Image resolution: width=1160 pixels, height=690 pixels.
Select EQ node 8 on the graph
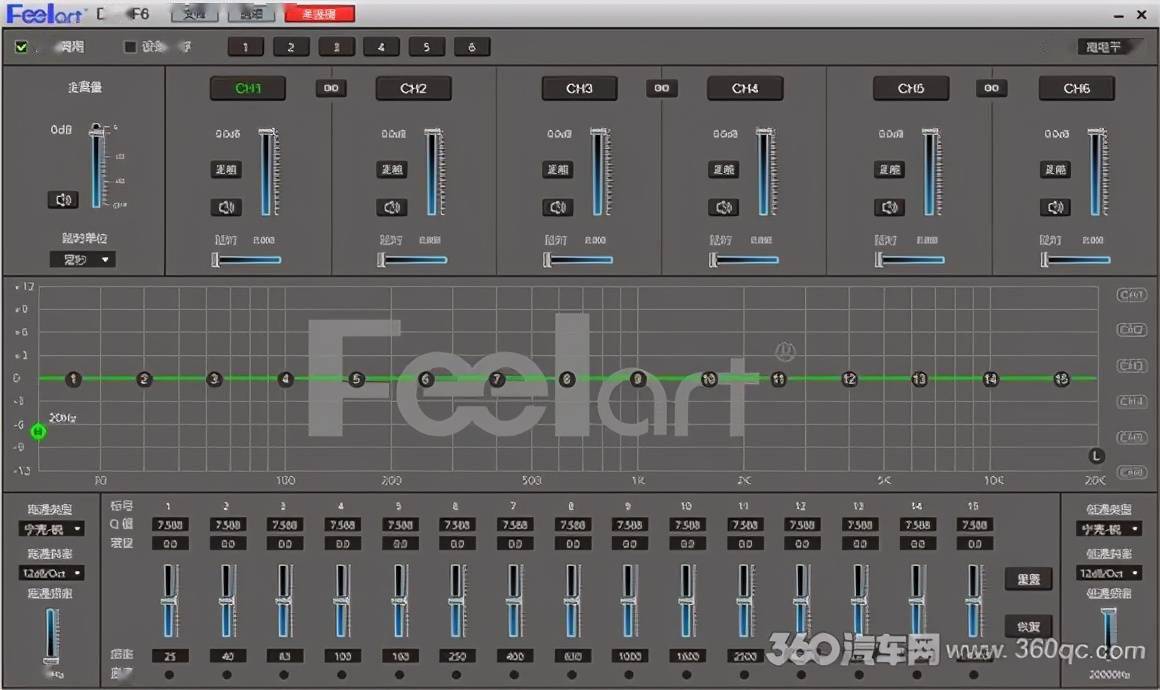pyautogui.click(x=567, y=380)
